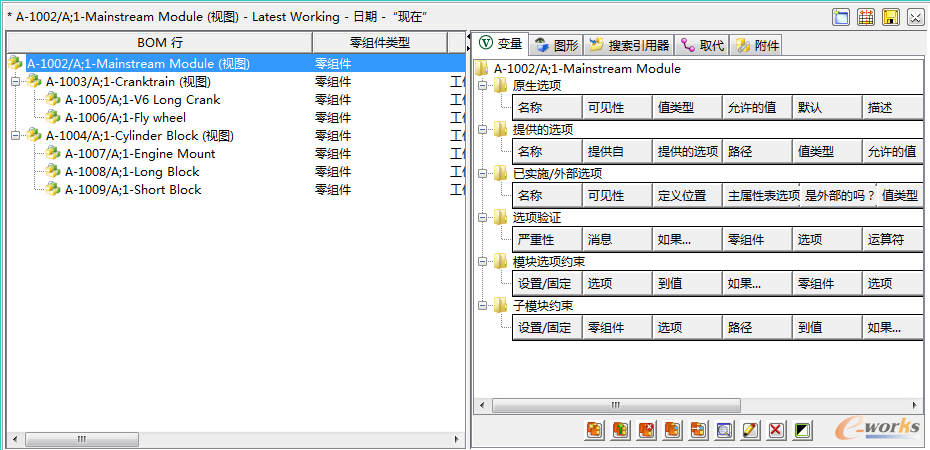This screenshot has height=450, width=930.
Task: Click the green up-arrow icon in bottom toolbar
Action: point(620,430)
